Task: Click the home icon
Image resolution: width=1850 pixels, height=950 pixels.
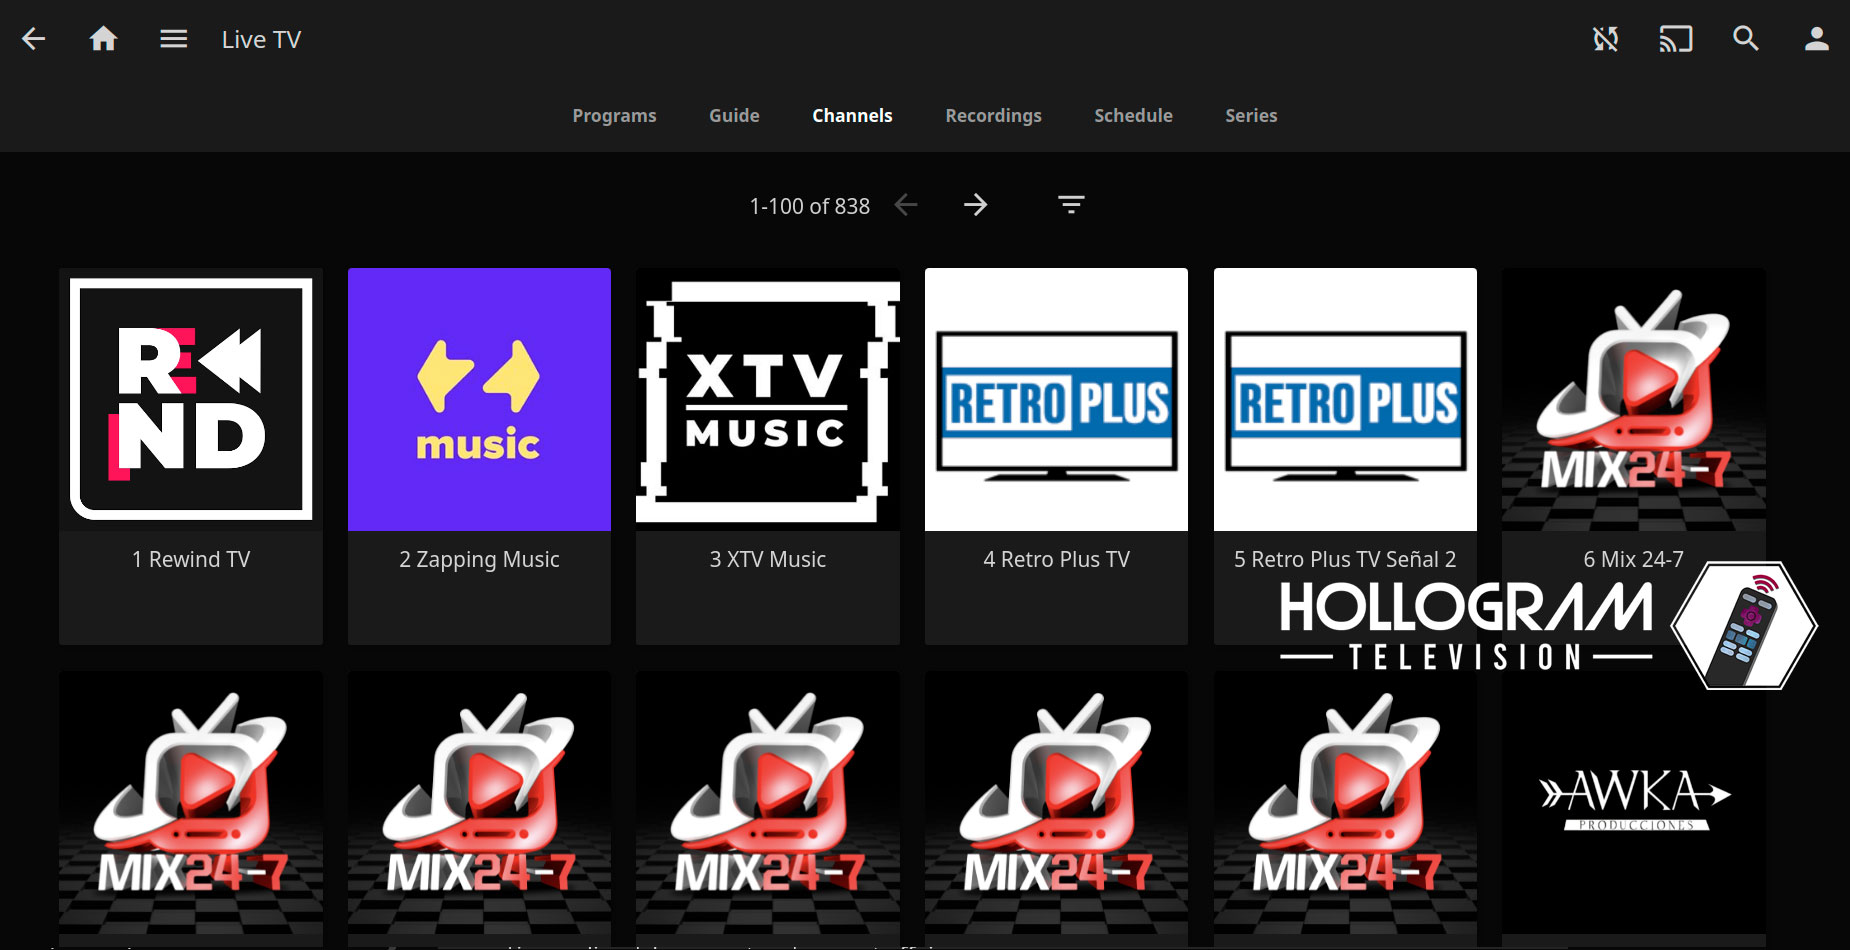Action: tap(103, 38)
